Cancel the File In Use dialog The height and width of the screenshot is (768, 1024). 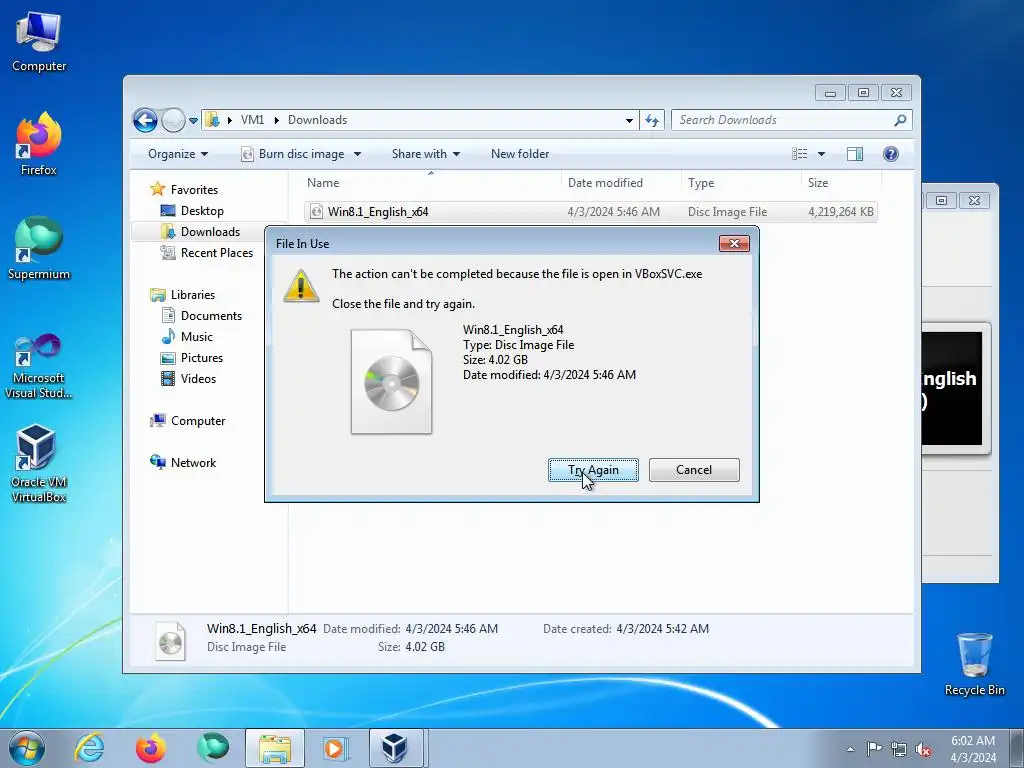coord(694,470)
